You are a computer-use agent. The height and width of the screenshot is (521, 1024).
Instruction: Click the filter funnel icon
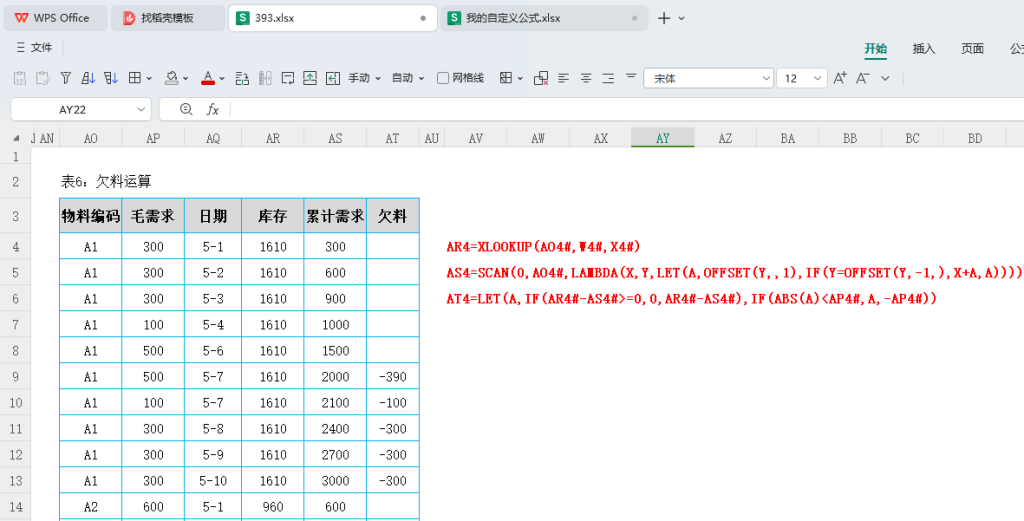coord(66,78)
